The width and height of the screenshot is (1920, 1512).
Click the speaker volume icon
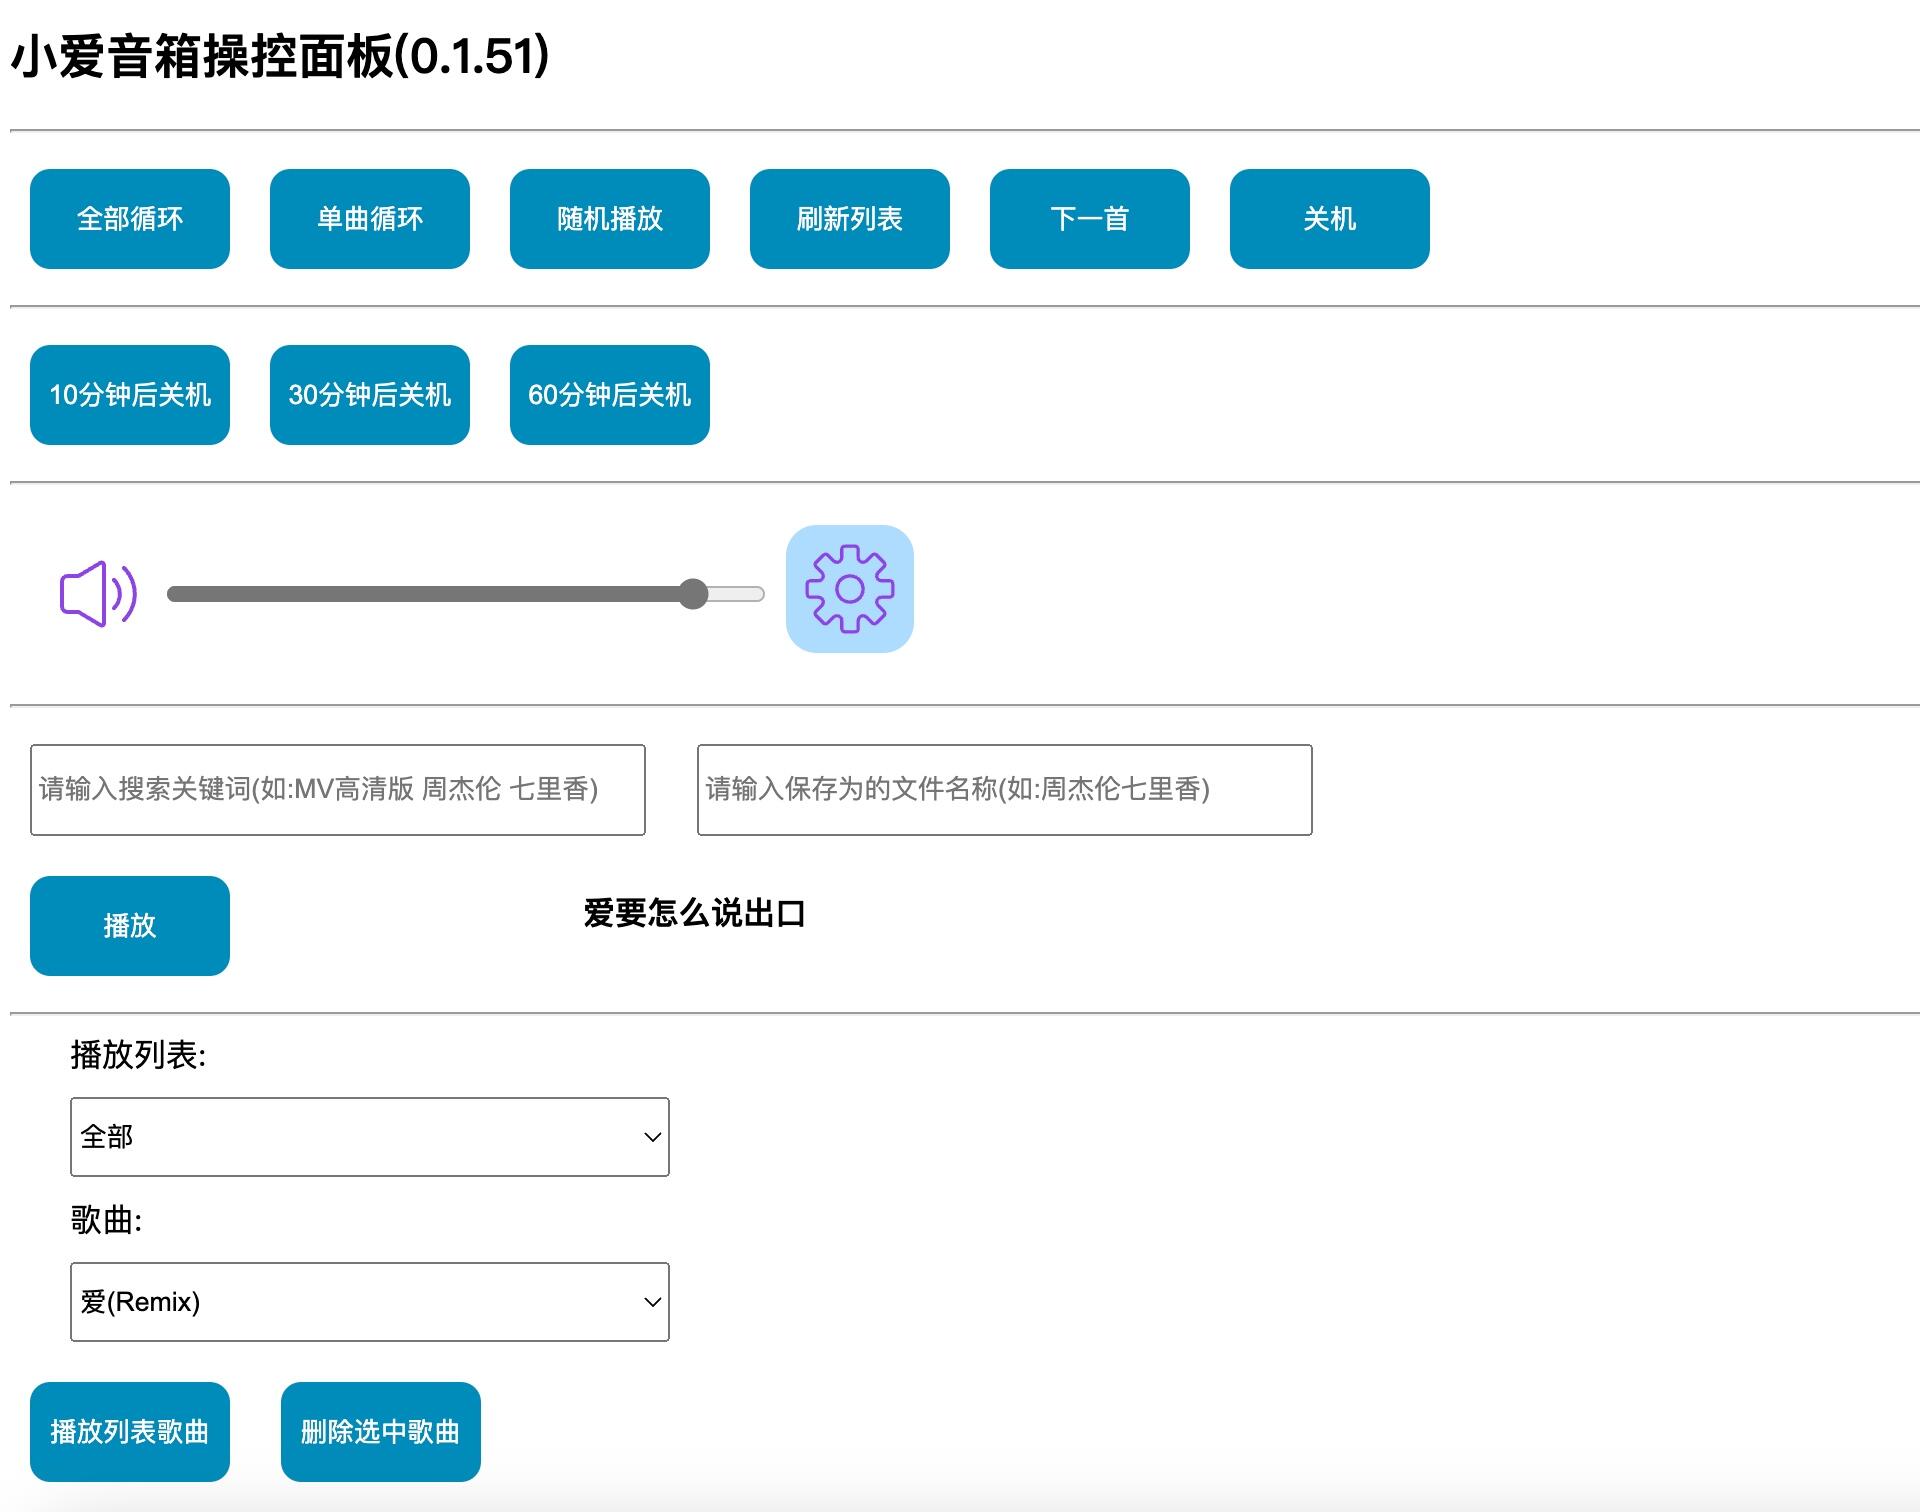(98, 594)
